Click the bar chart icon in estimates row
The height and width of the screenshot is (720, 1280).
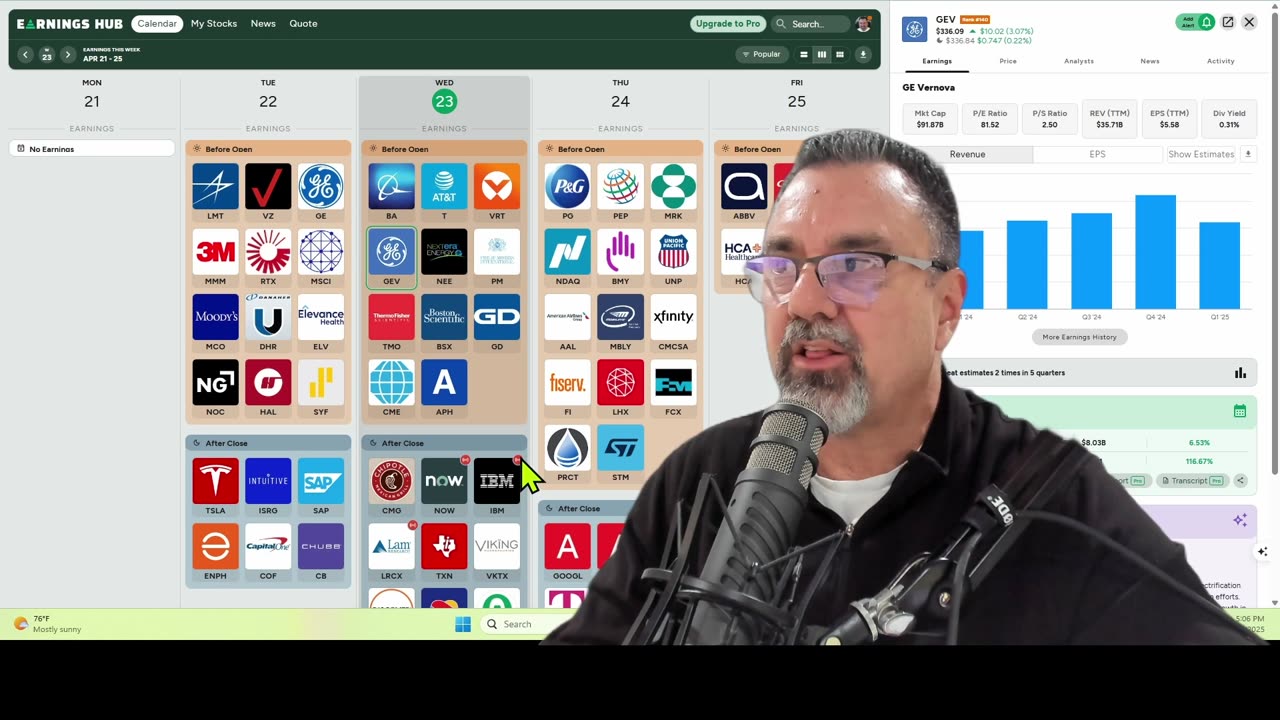pyautogui.click(x=1240, y=373)
